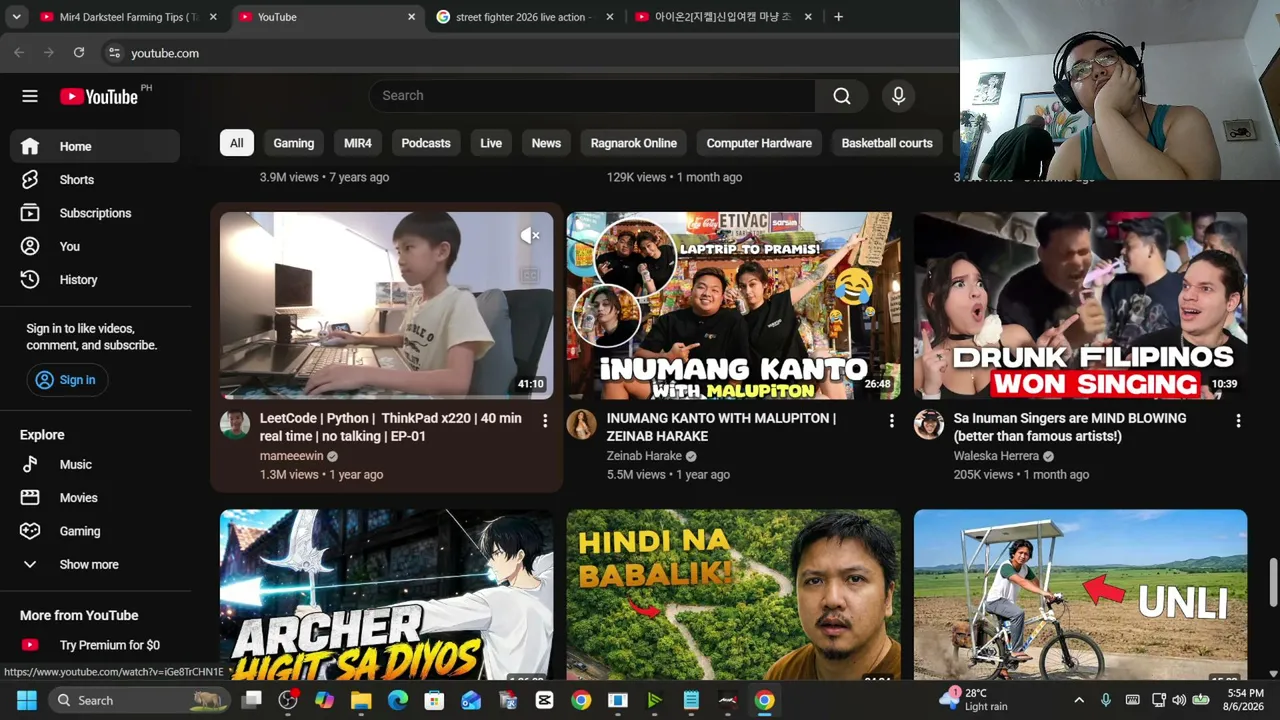Toggle captions on the LeetCode preview

(530, 275)
